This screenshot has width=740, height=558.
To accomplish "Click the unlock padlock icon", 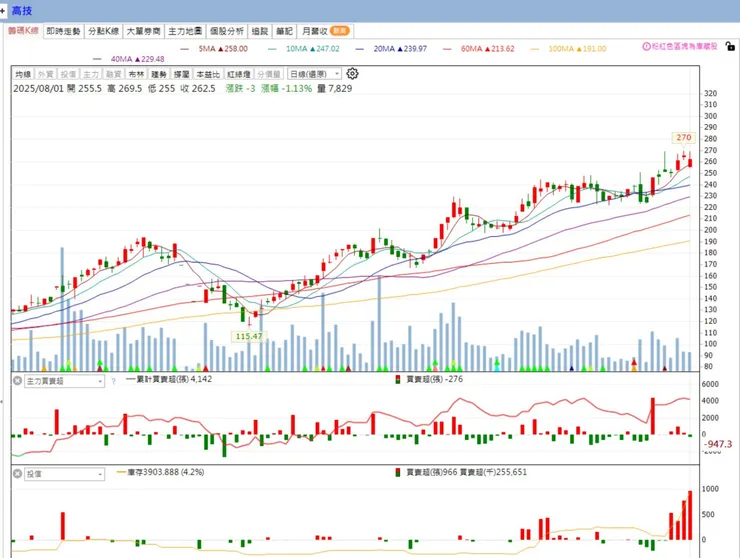I will 730,46.
